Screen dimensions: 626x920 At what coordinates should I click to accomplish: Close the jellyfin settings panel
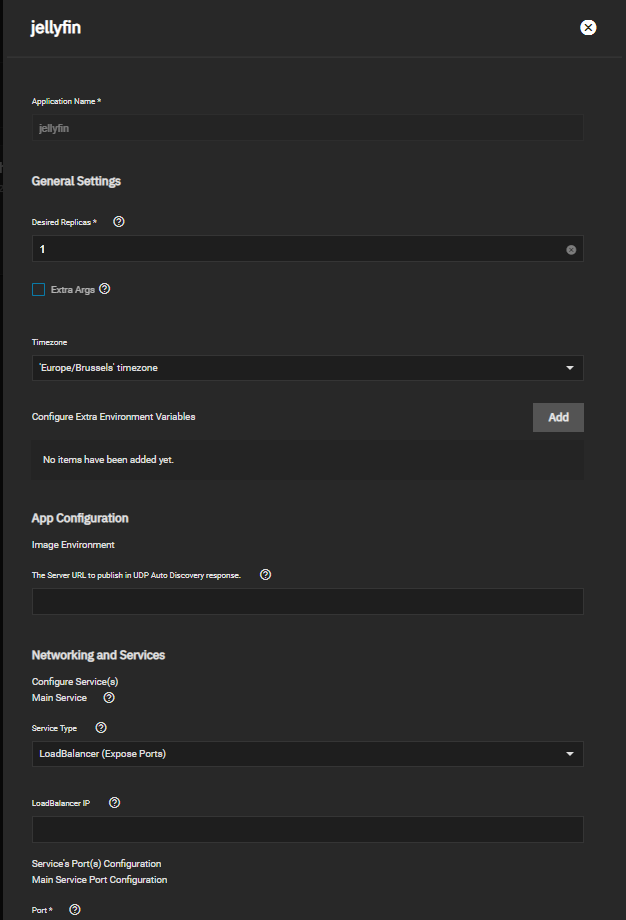588,28
